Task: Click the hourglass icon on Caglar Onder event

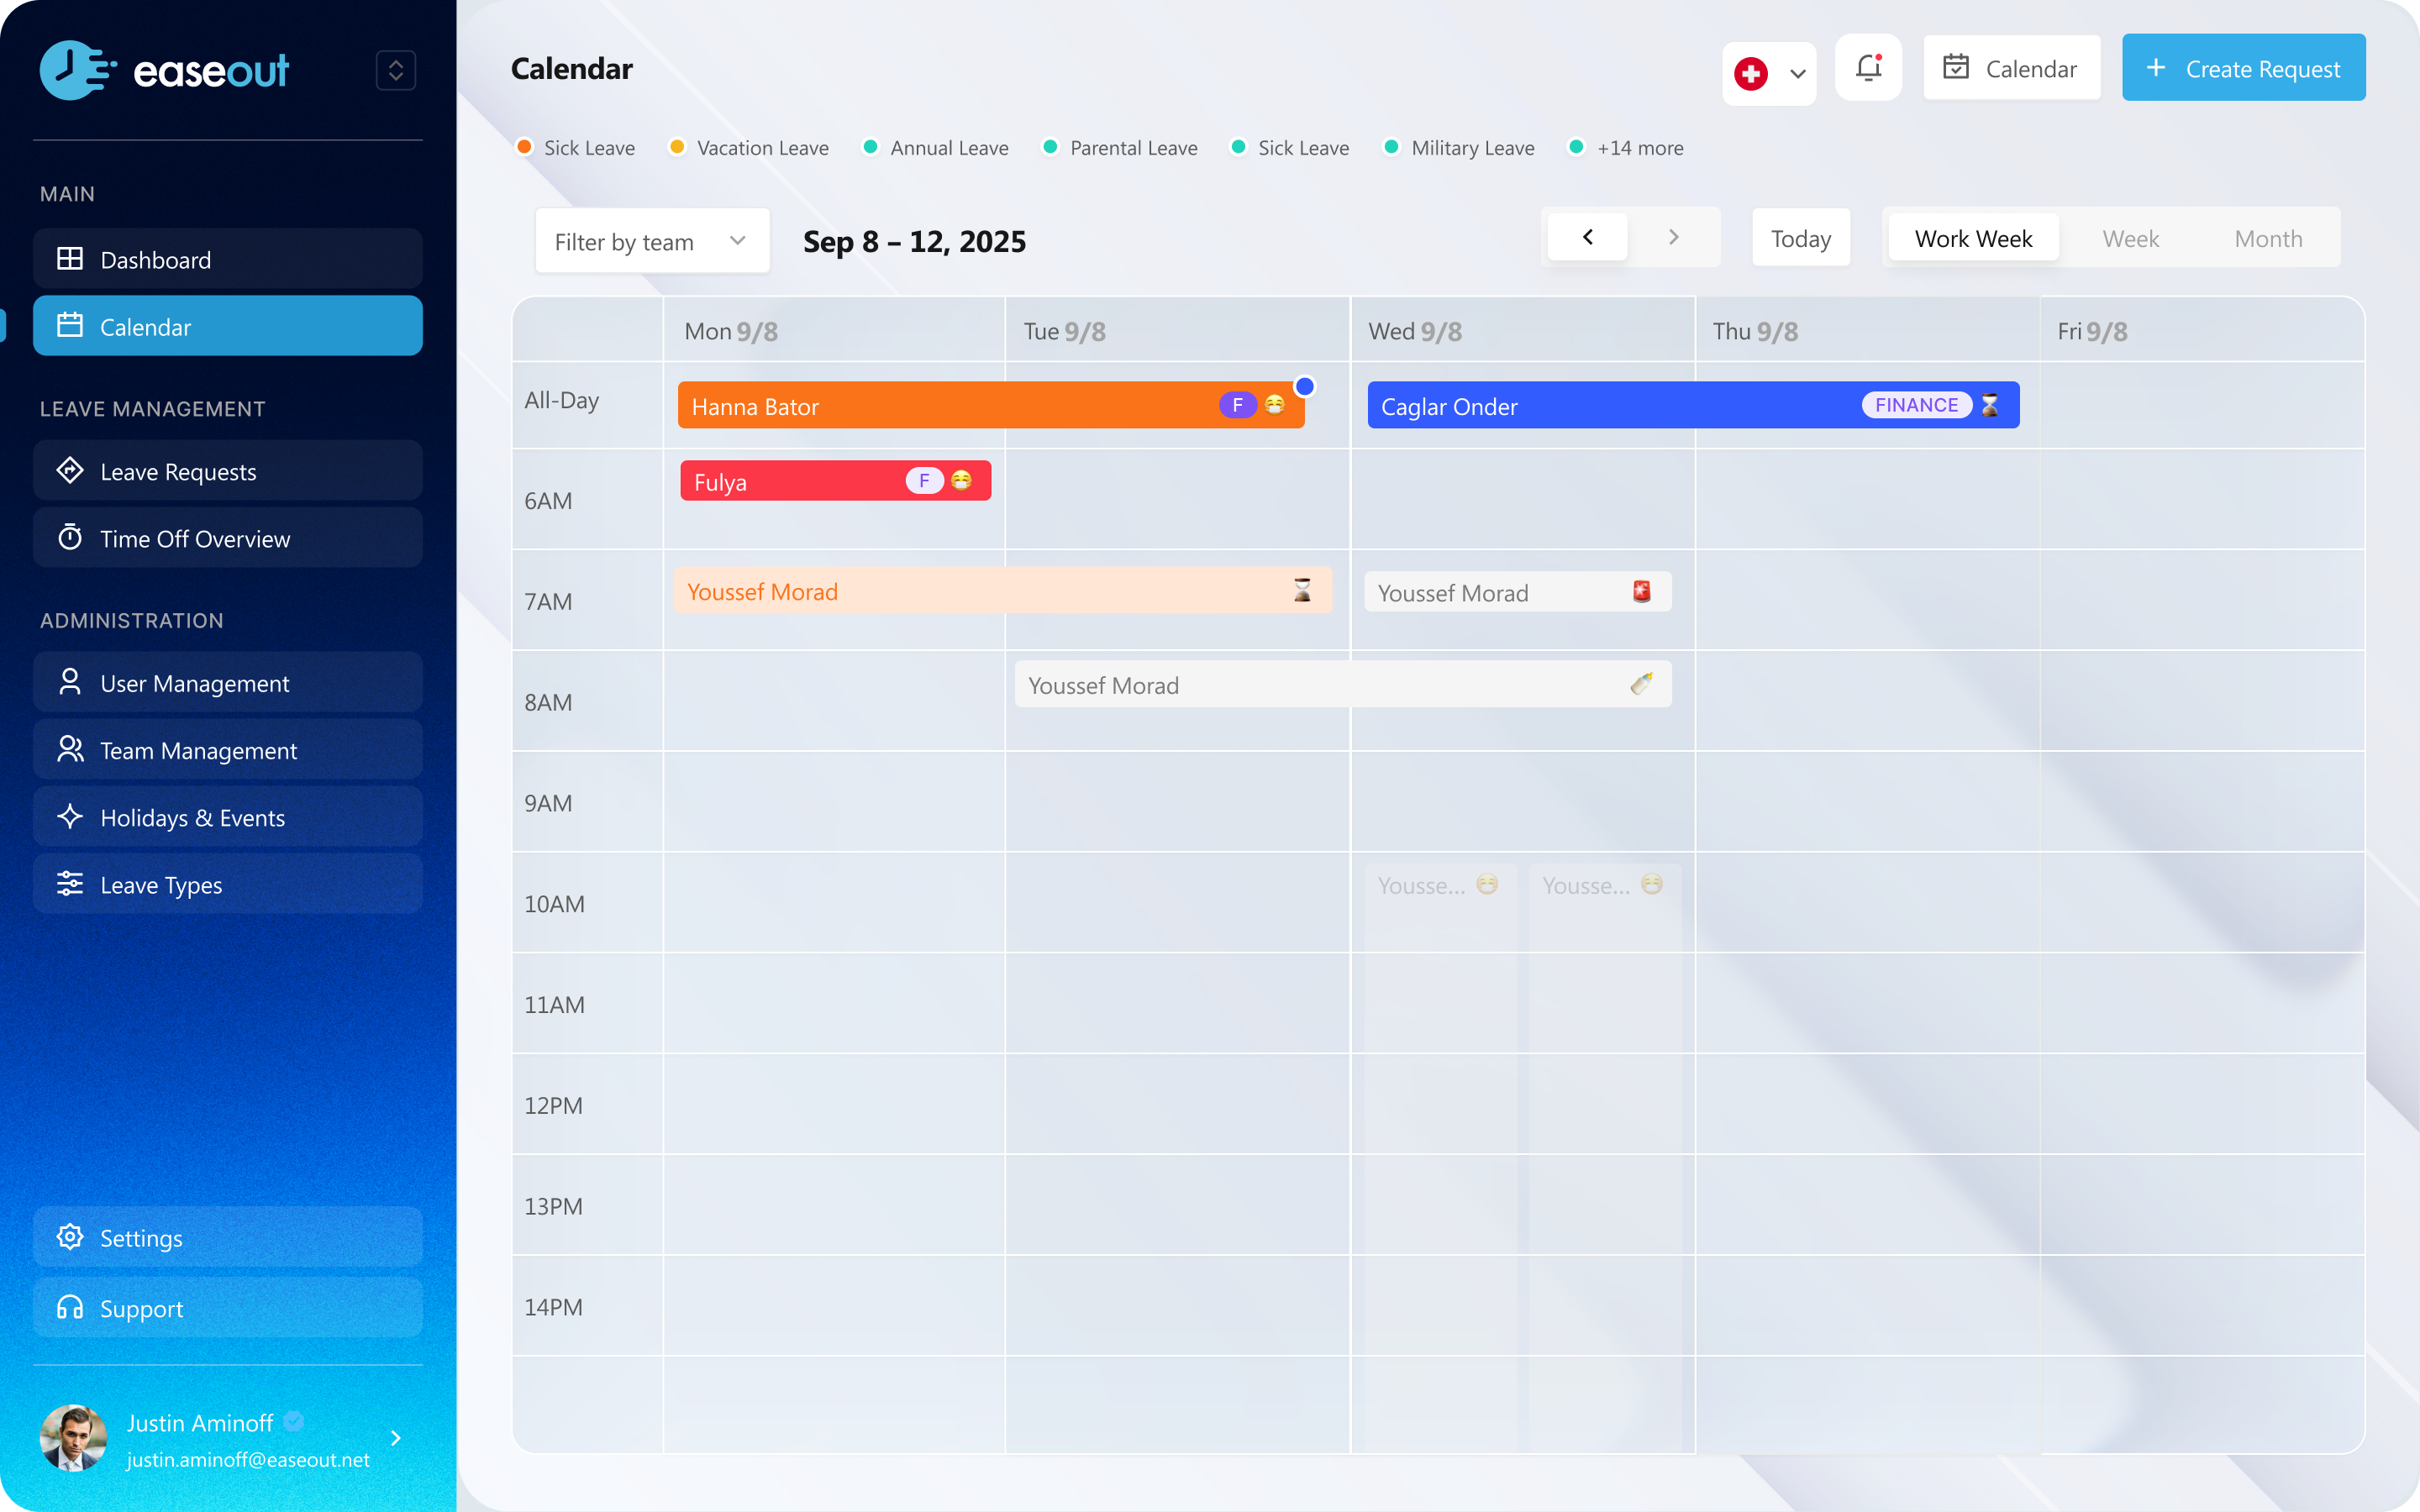Action: tap(1990, 405)
